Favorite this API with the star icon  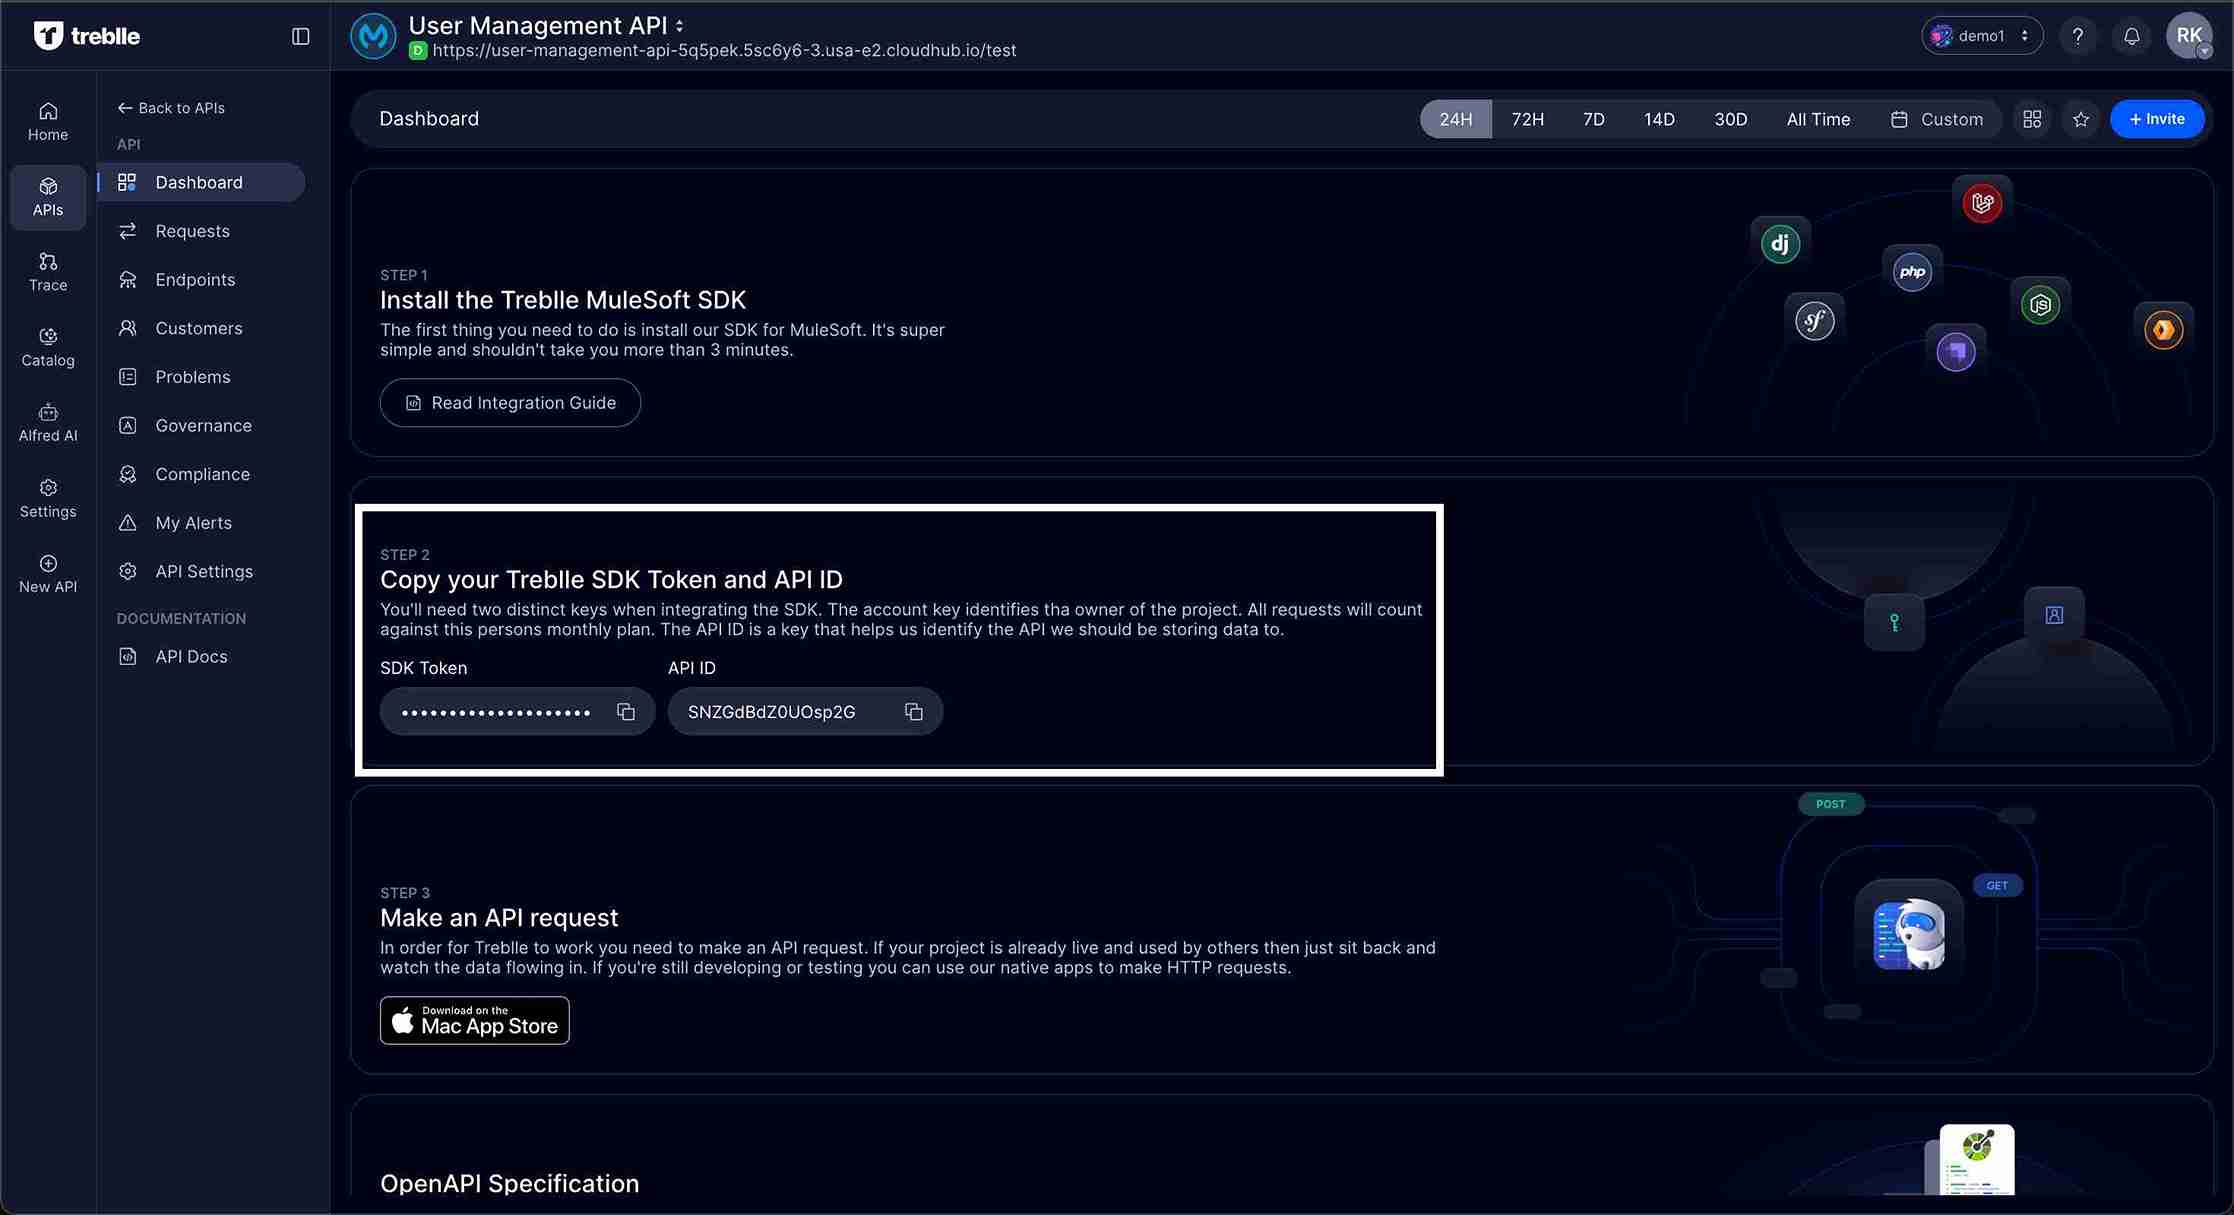[x=2081, y=119]
